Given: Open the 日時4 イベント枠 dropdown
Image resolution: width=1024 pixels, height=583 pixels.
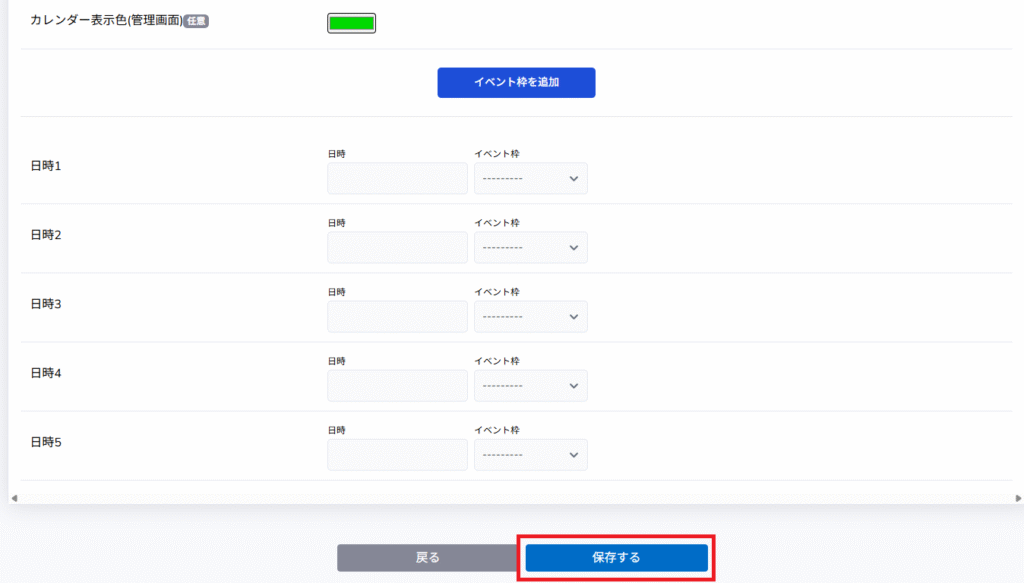Looking at the screenshot, I should coord(530,386).
